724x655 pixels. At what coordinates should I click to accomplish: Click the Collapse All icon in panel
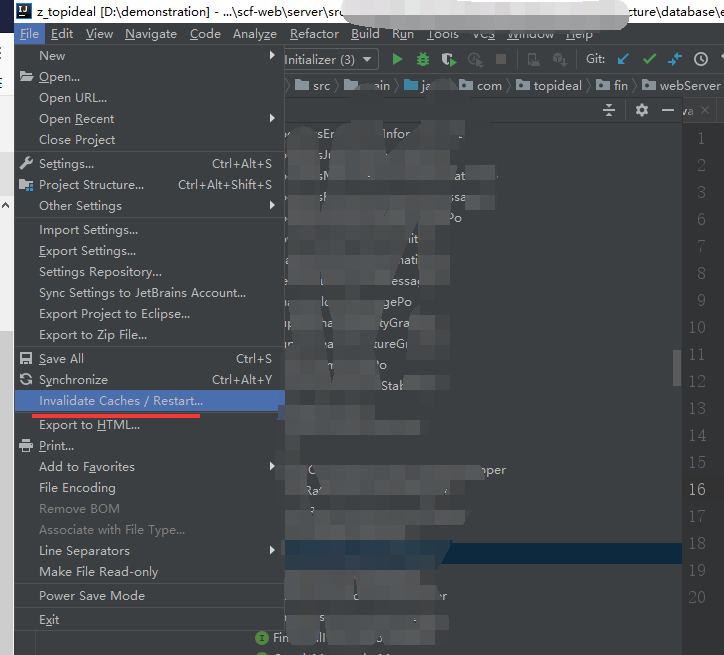[x=609, y=110]
